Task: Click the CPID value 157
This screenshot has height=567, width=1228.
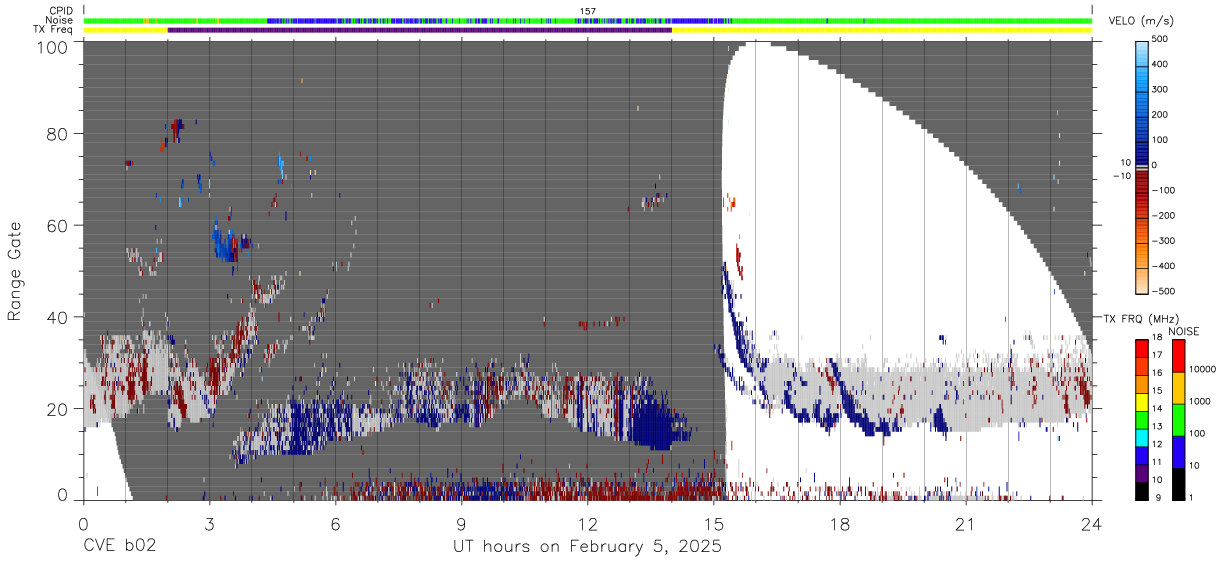Action: 588,11
